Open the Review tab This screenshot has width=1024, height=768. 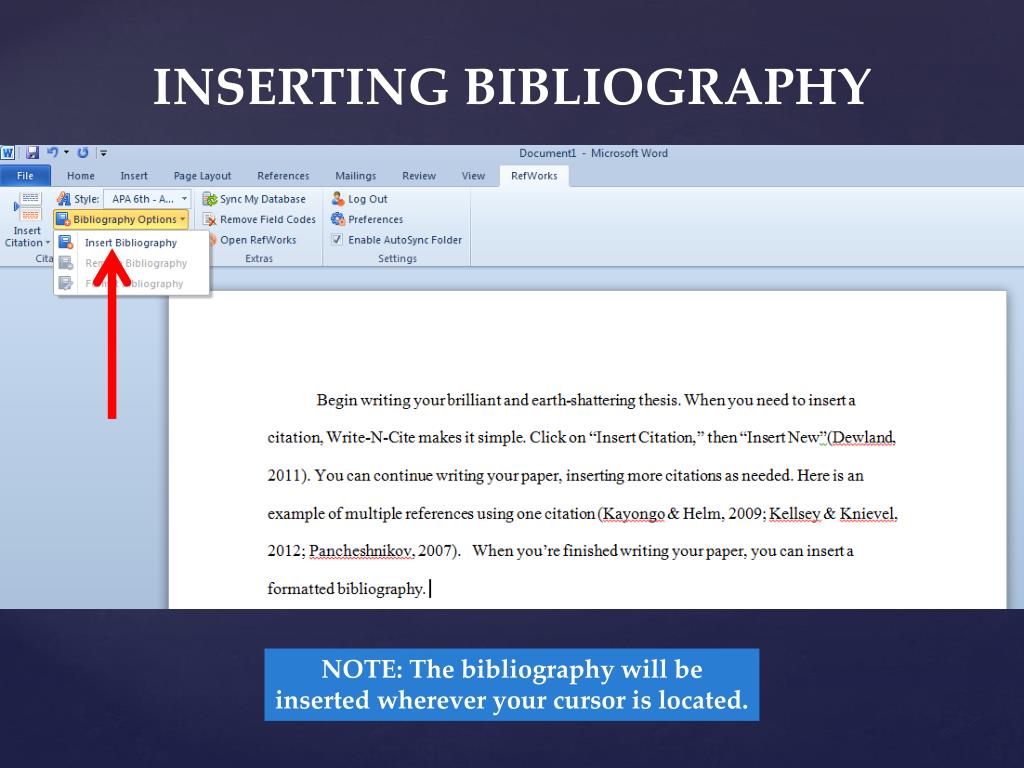click(x=419, y=176)
